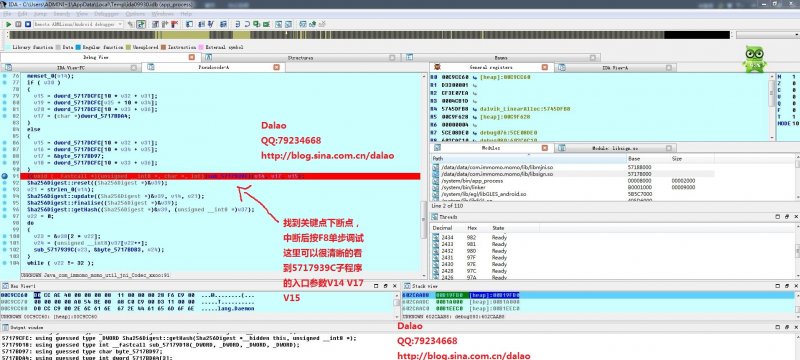This screenshot has height=360, width=800.
Task: Select pseudocode line 96 Sha256Digest::getHash
Action: 140,209
